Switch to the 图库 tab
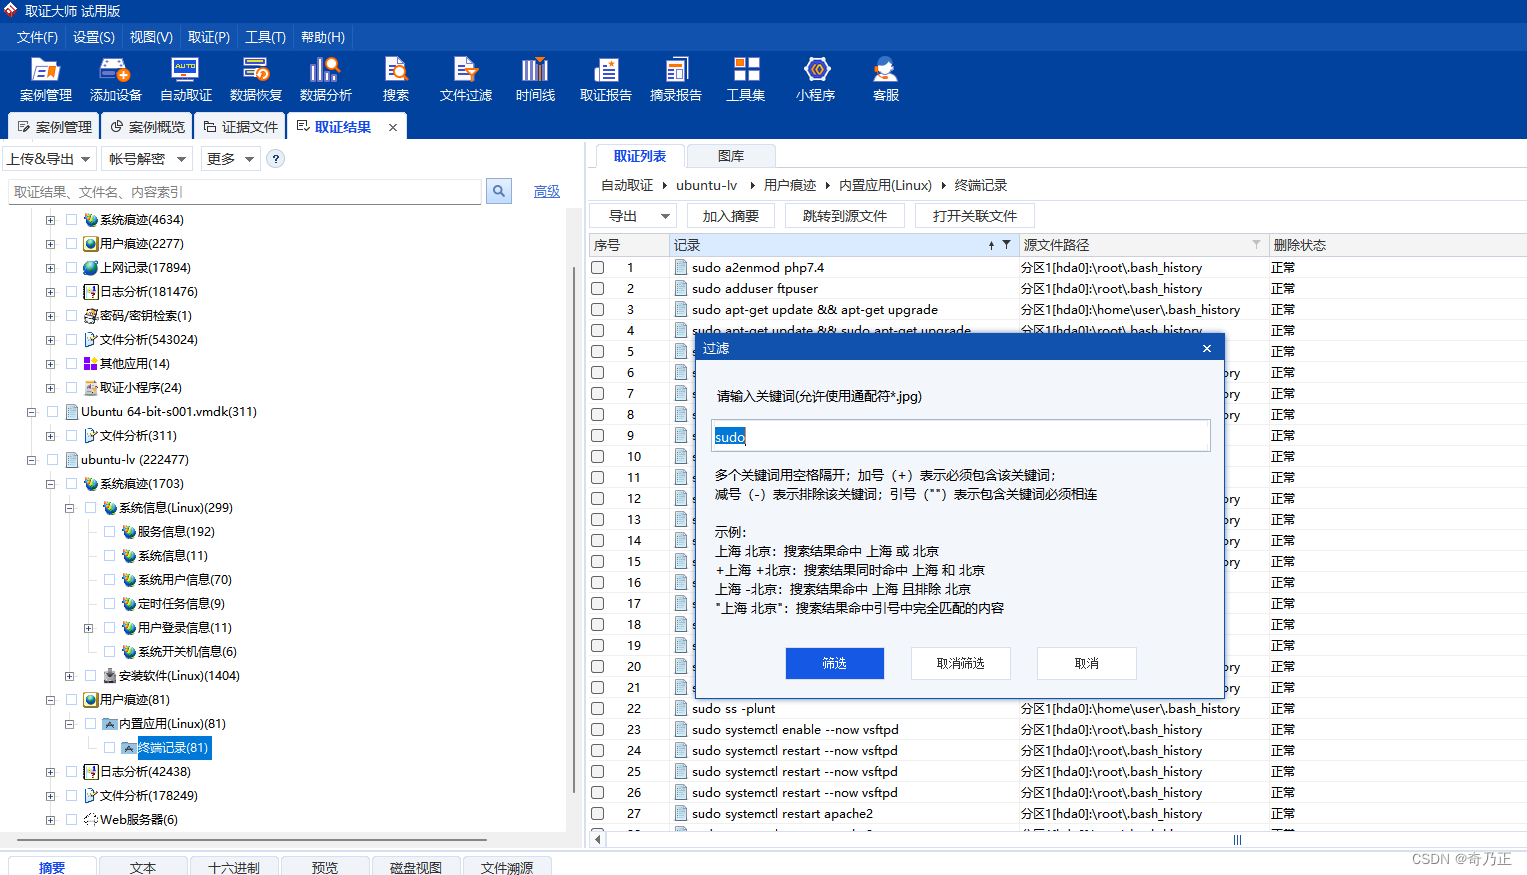Viewport: 1527px width, 875px height. coord(731,156)
